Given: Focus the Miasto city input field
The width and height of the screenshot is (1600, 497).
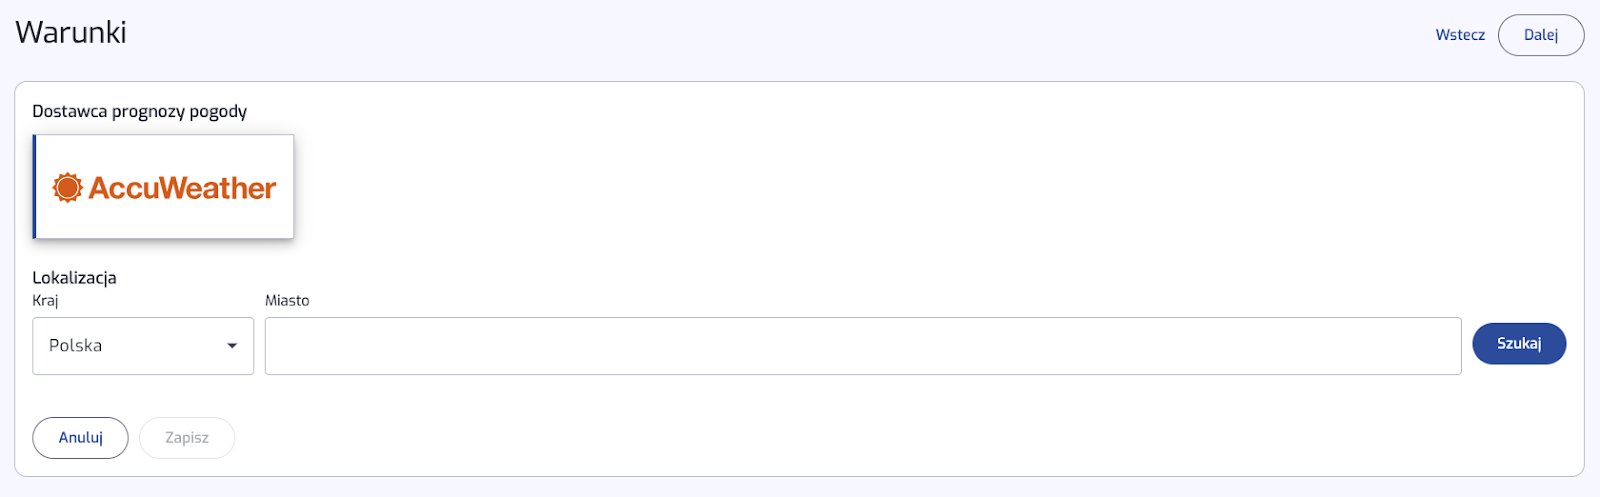Looking at the screenshot, I should [x=863, y=346].
